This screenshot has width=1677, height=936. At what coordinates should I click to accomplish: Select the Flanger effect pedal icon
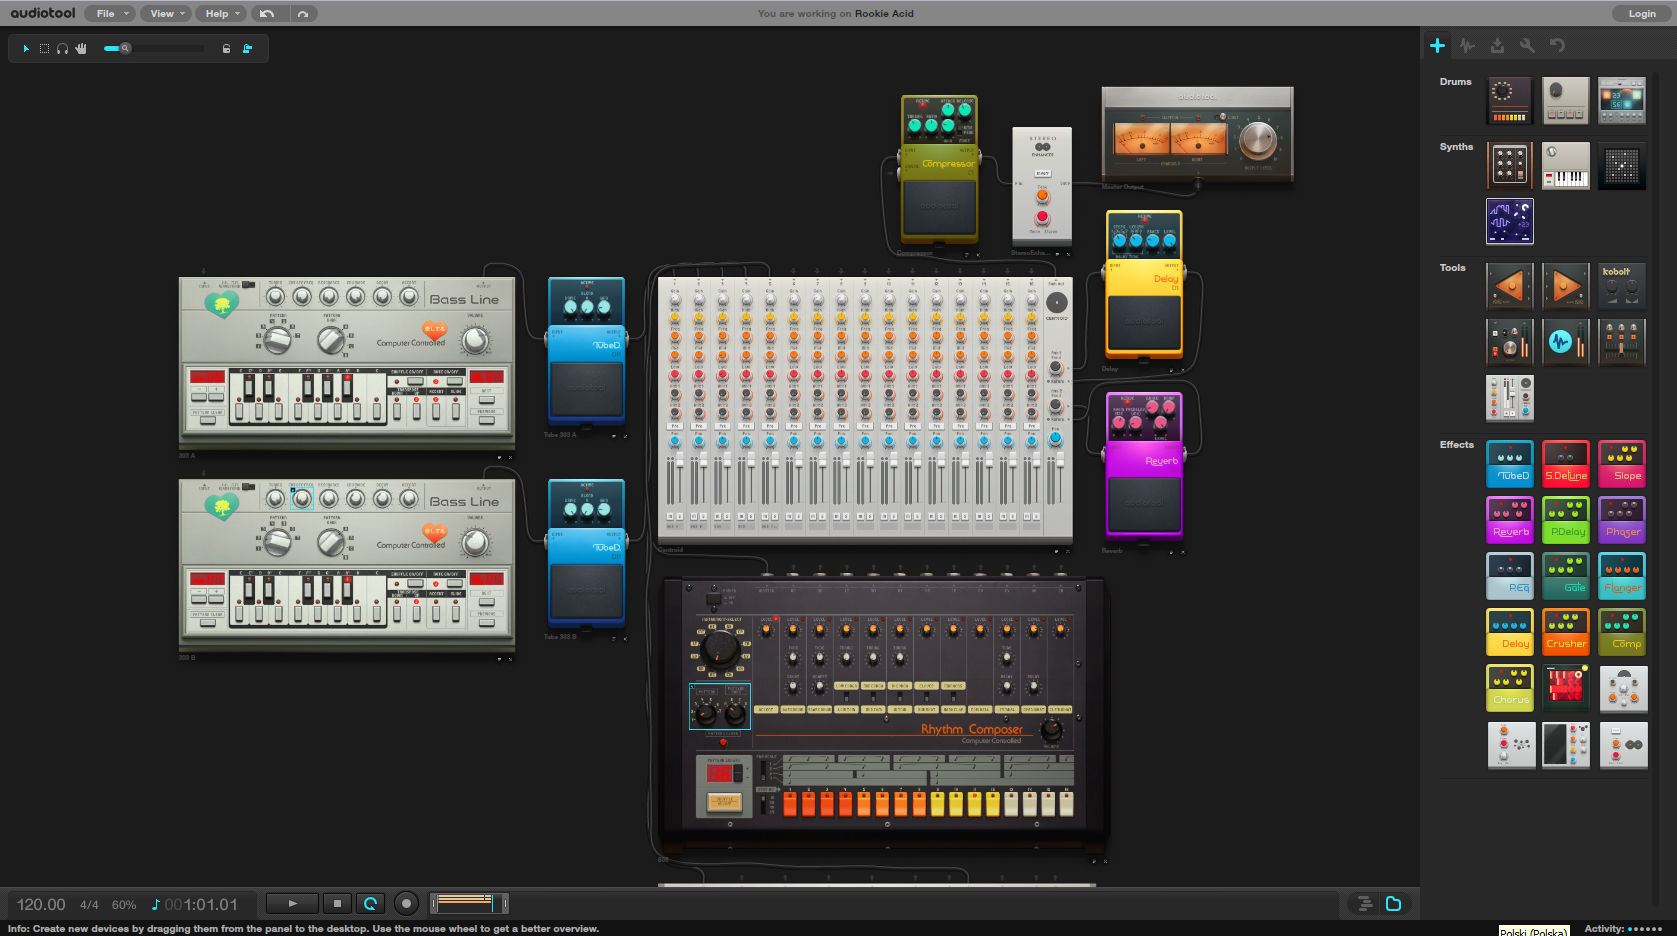[1621, 576]
